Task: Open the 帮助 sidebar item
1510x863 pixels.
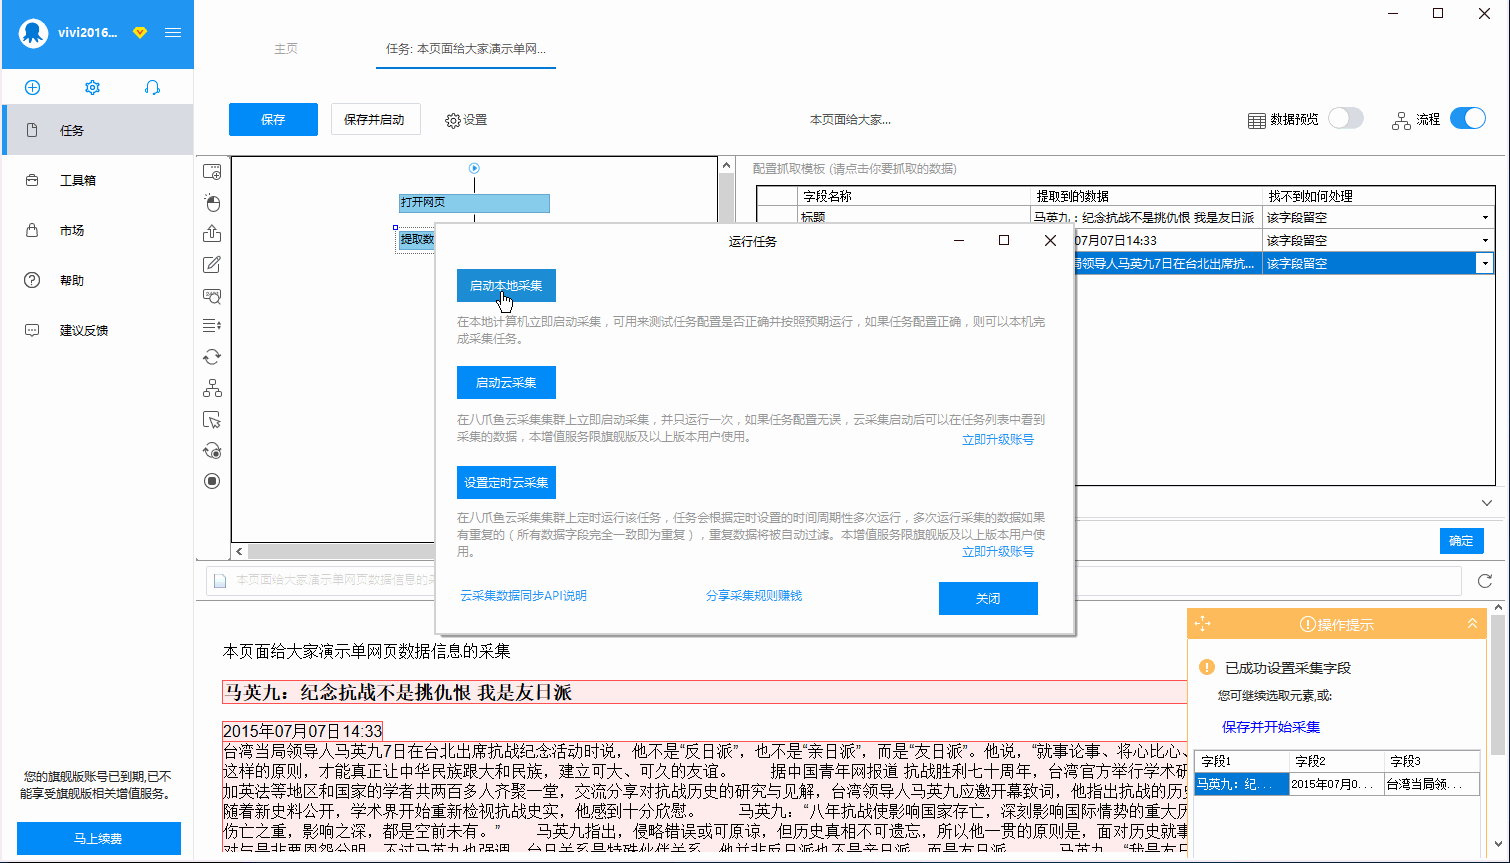Action: click(97, 280)
